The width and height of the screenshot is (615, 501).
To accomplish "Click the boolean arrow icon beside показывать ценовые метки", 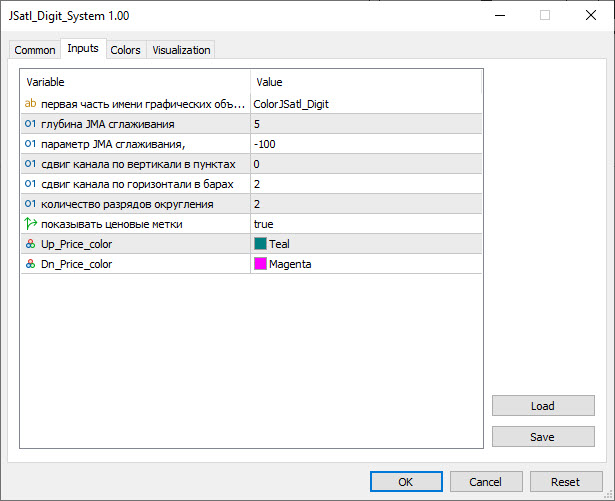I will pos(30,224).
